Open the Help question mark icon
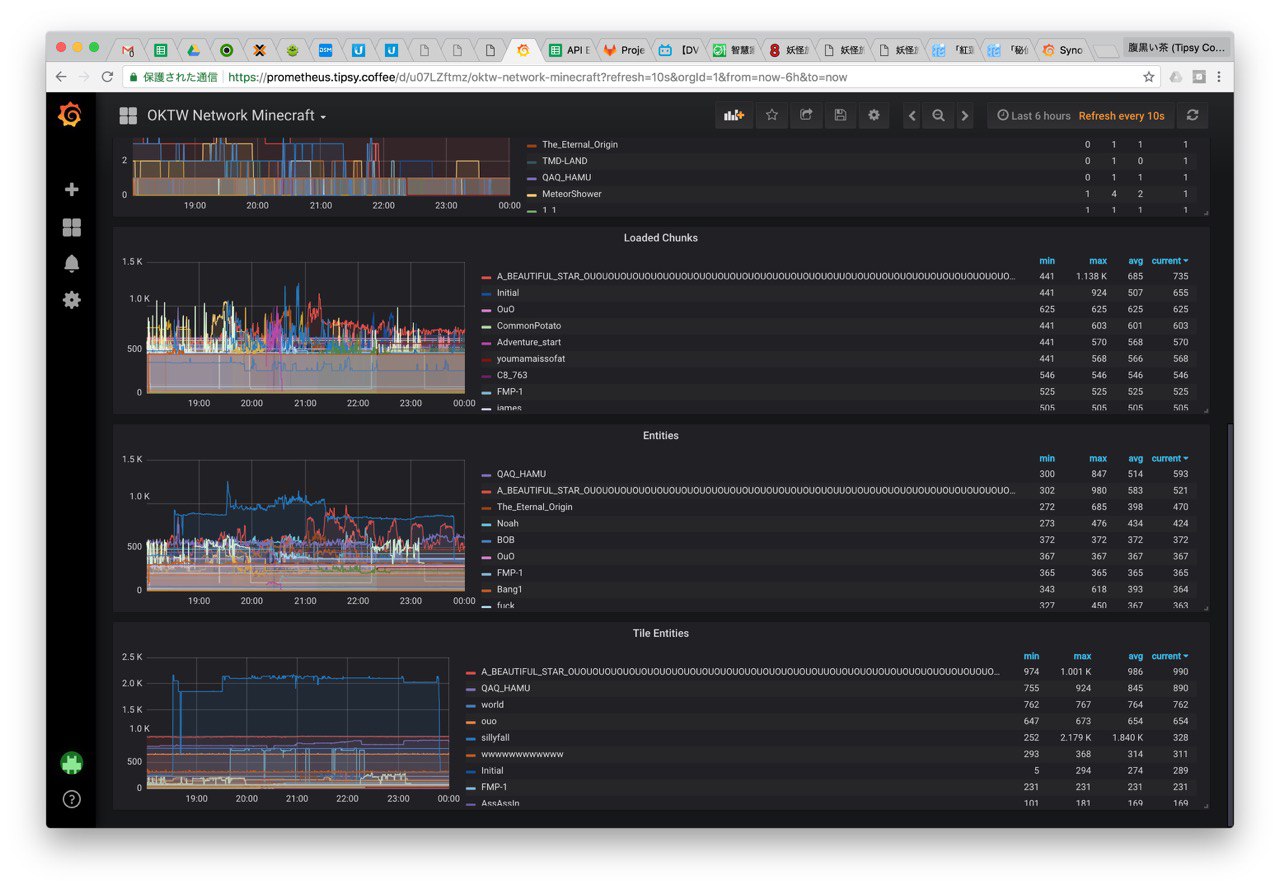1280x889 pixels. coord(71,799)
